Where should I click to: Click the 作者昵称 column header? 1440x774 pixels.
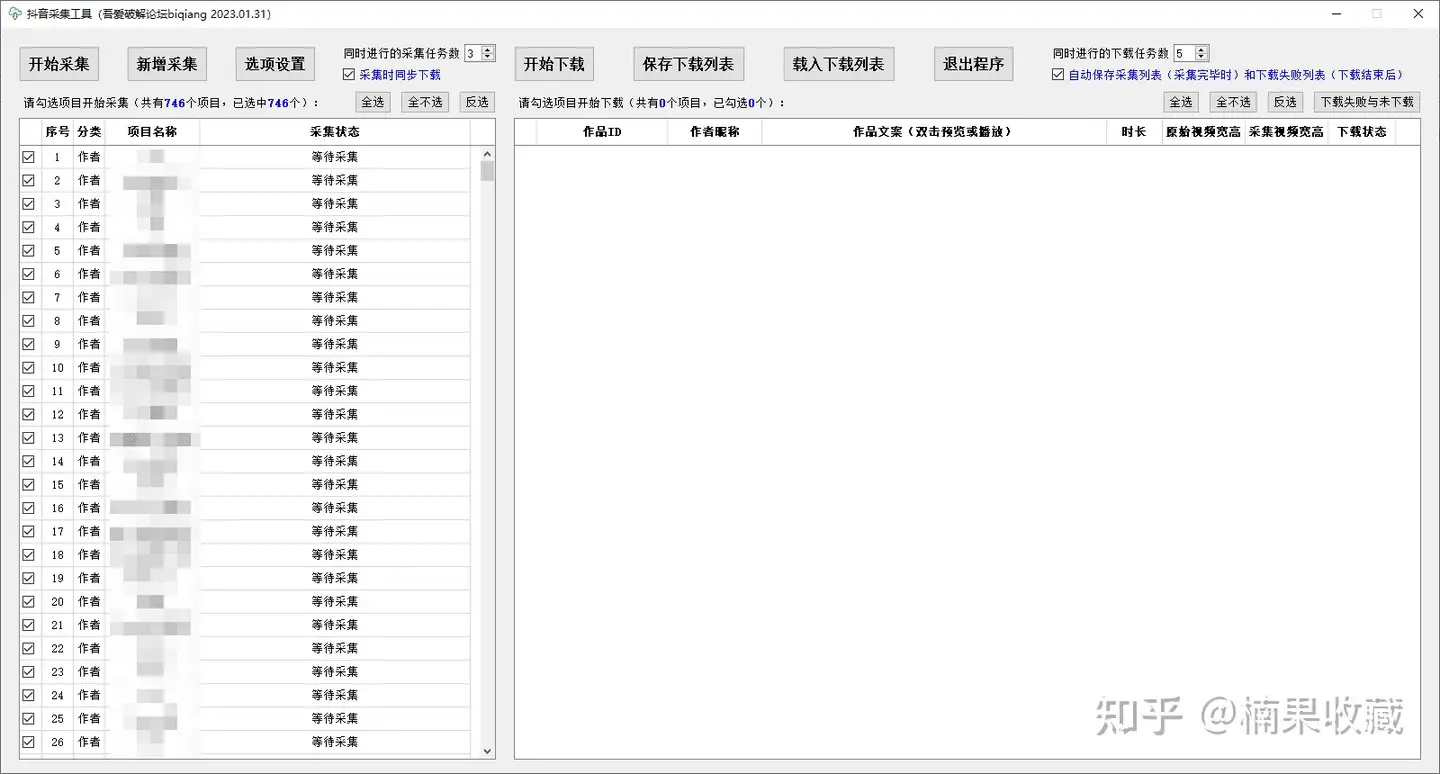click(x=715, y=132)
